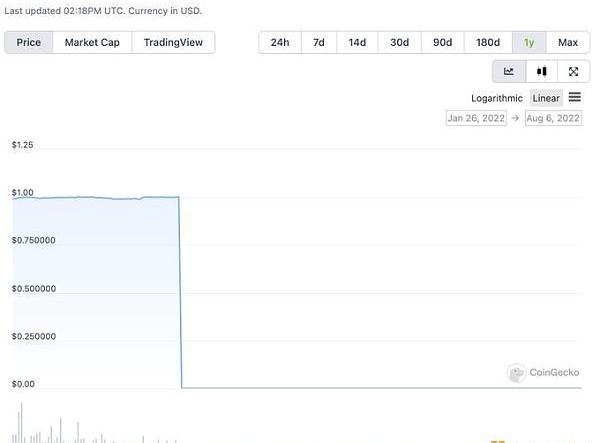Set the chart range to 24h

click(x=280, y=42)
